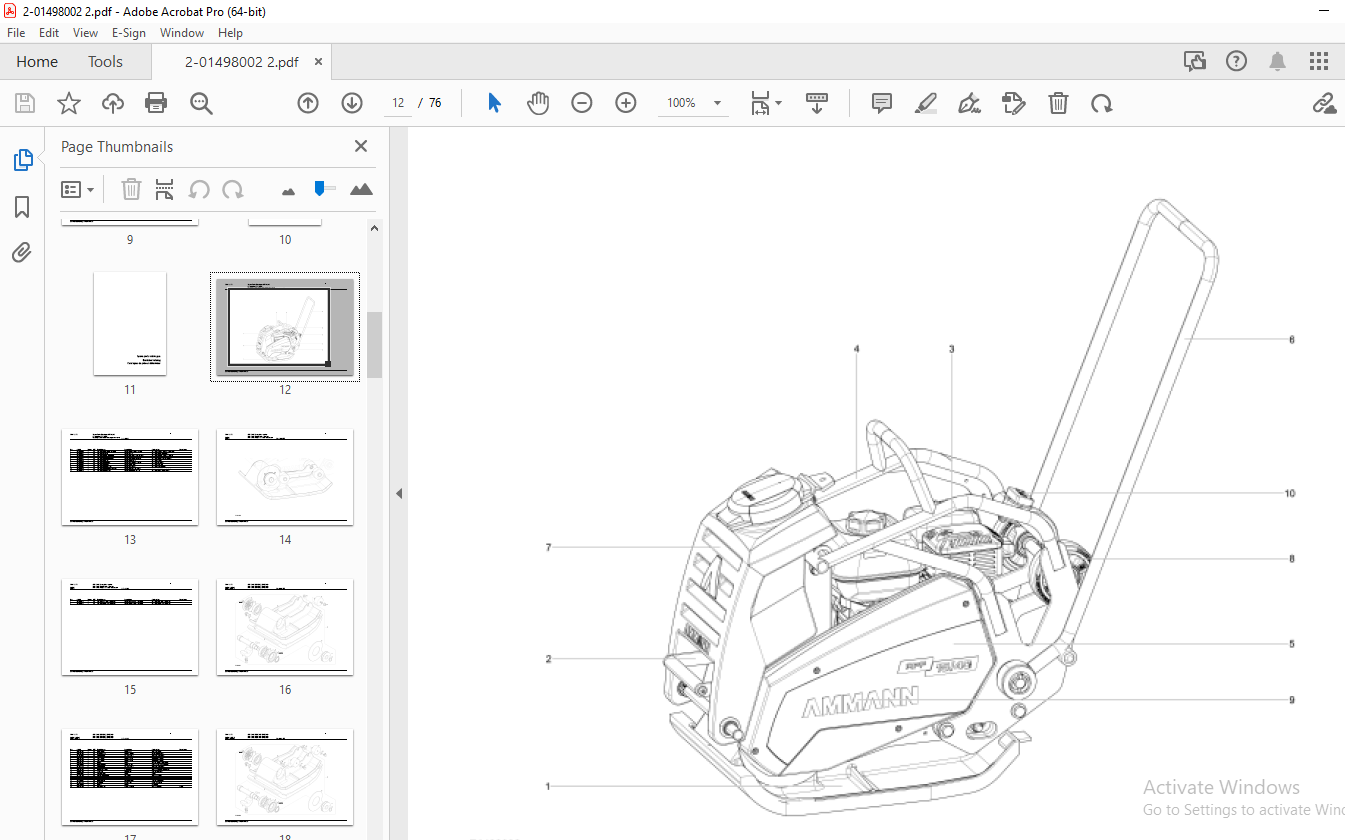1345x840 pixels.
Task: Open the Bookmarks side panel
Action: (22, 207)
